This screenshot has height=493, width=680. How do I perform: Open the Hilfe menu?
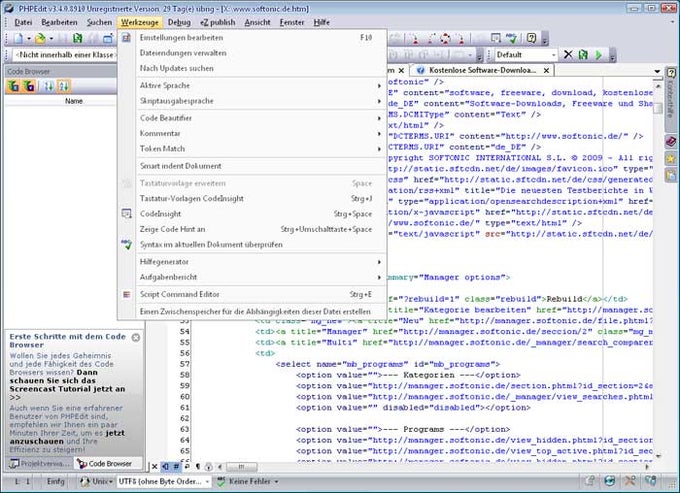(321, 22)
